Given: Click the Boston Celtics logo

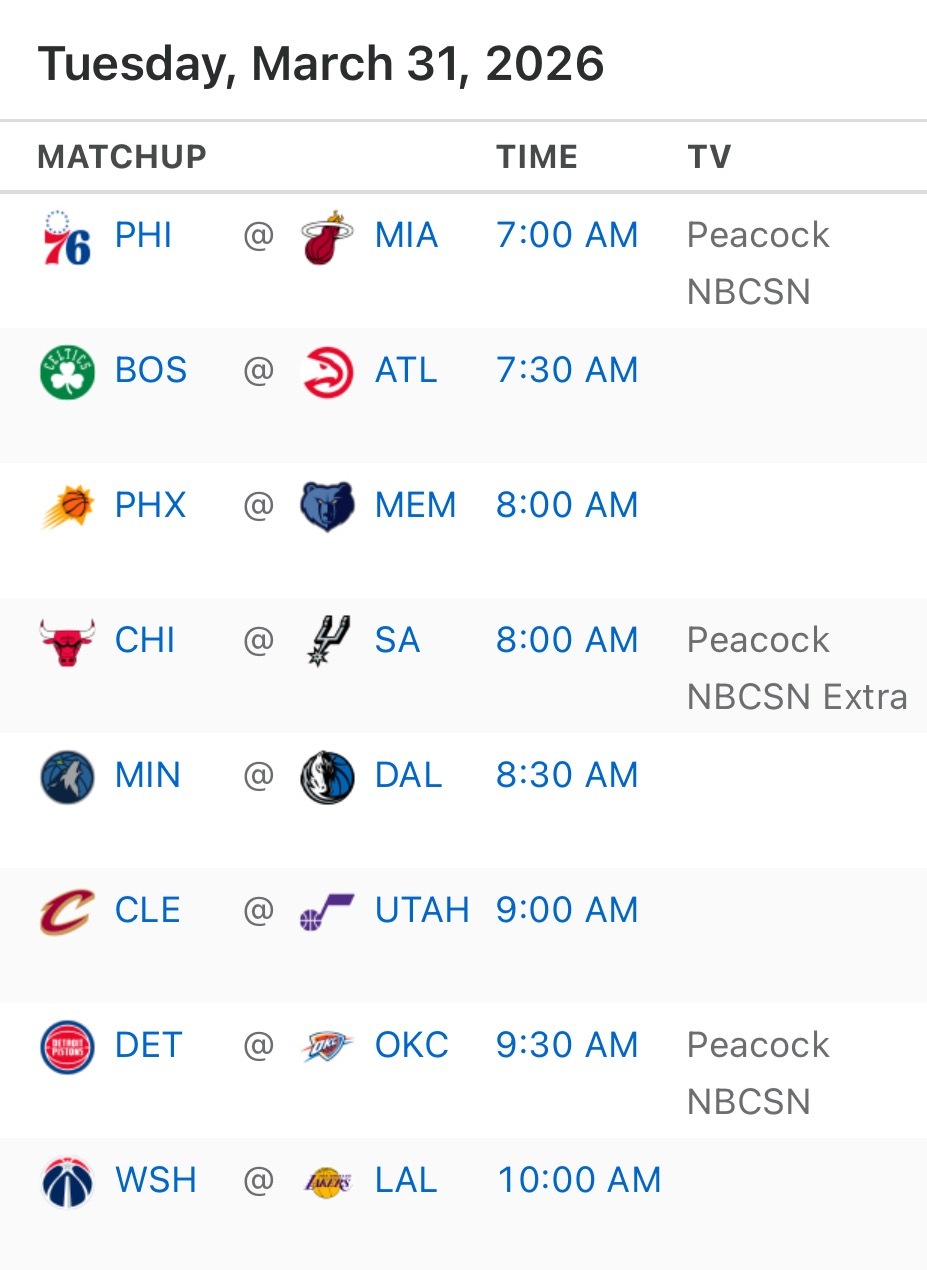Looking at the screenshot, I should pyautogui.click(x=67, y=372).
